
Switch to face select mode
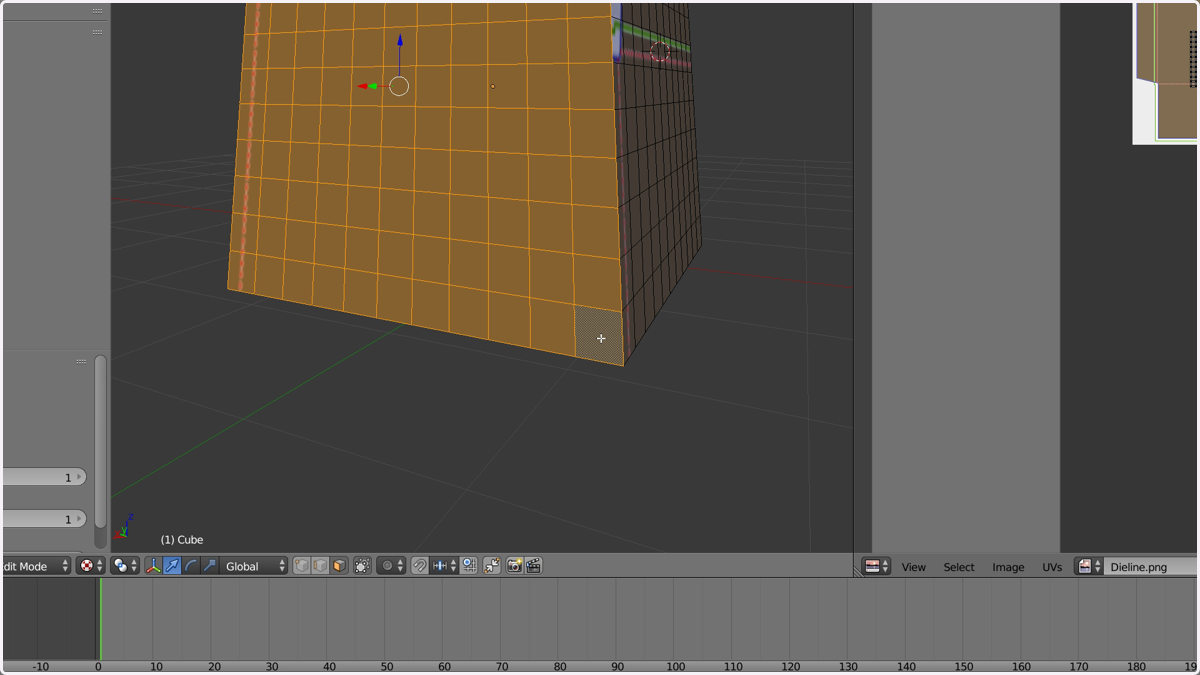point(339,566)
